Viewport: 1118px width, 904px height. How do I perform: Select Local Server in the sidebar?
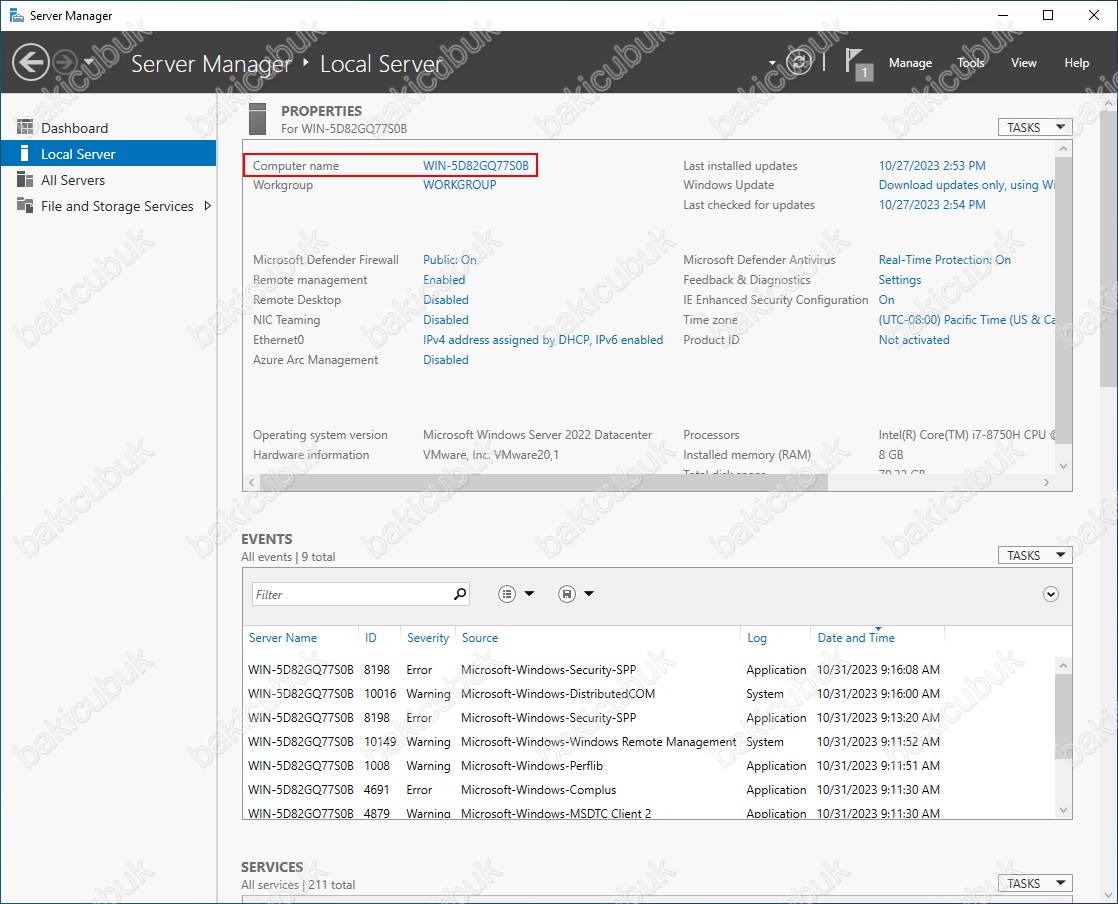108,154
